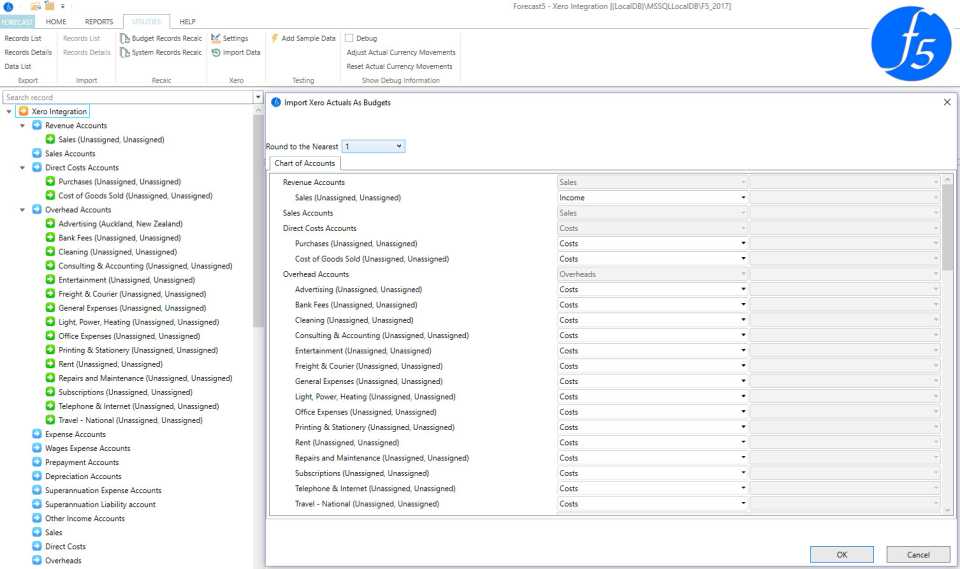
Task: Collapse the Overhead Accounts tree node
Action: (23, 210)
